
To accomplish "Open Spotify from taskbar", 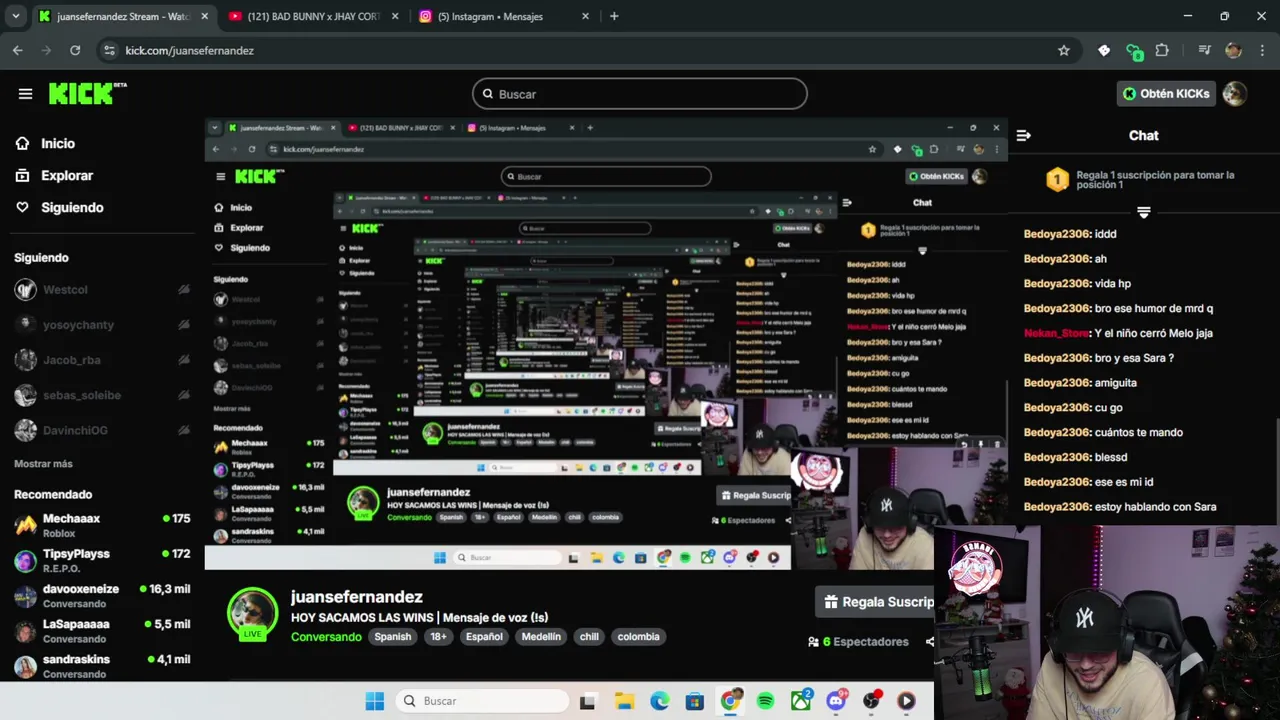I will pyautogui.click(x=765, y=701).
